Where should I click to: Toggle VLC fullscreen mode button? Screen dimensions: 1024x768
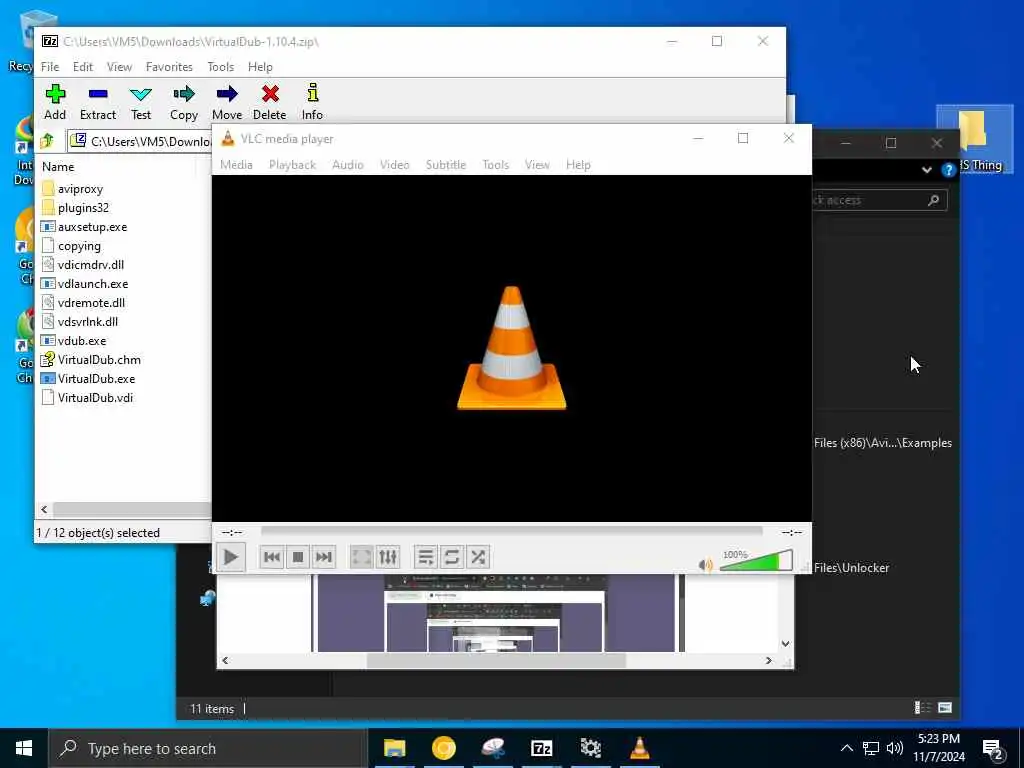pyautogui.click(x=361, y=557)
